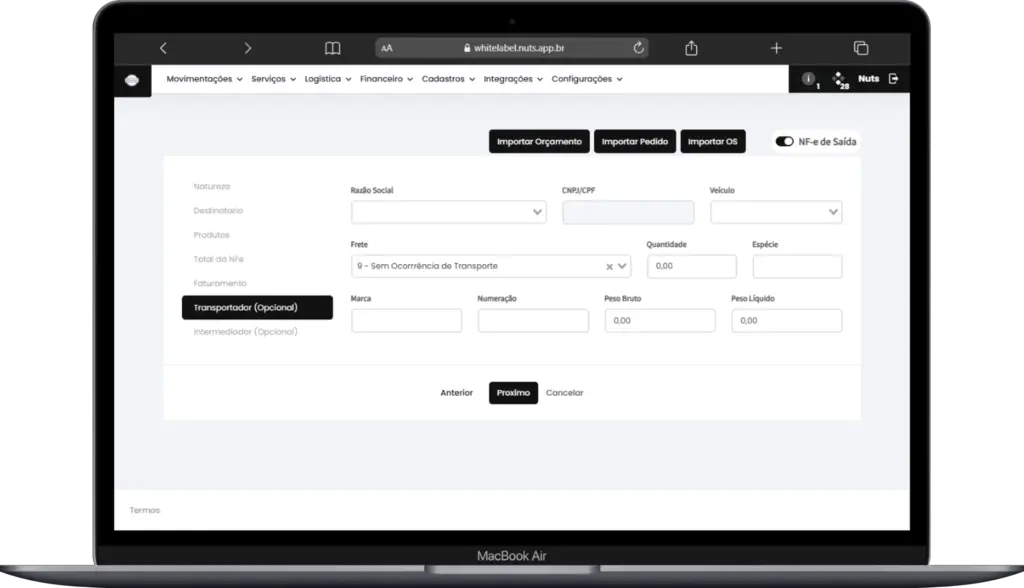
Task: Click the app logo in top-left corner
Action: pyautogui.click(x=132, y=80)
